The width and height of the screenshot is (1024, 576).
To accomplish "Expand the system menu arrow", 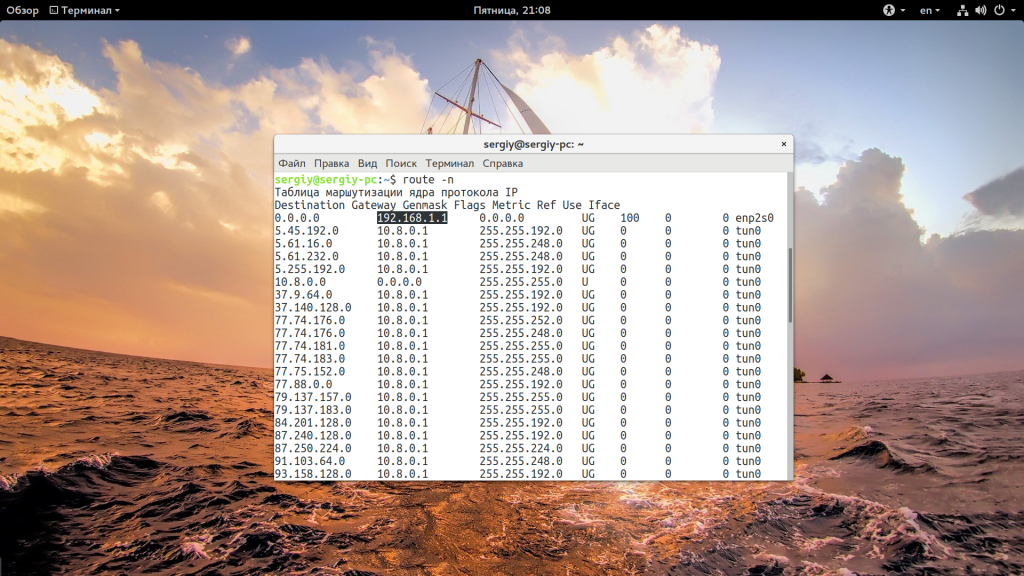I will 1014,10.
